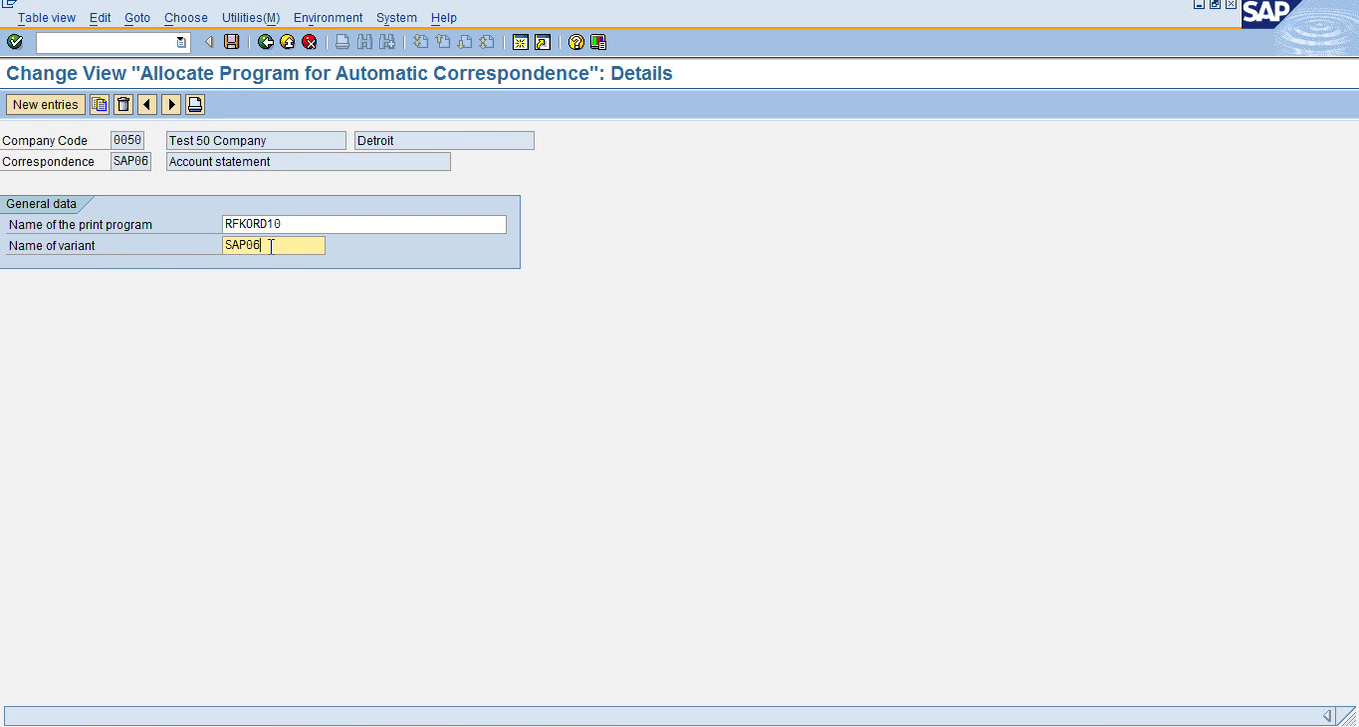Viewport: 1359px width, 727px height.
Task: Click the Delete trash can icon
Action: coord(123,104)
